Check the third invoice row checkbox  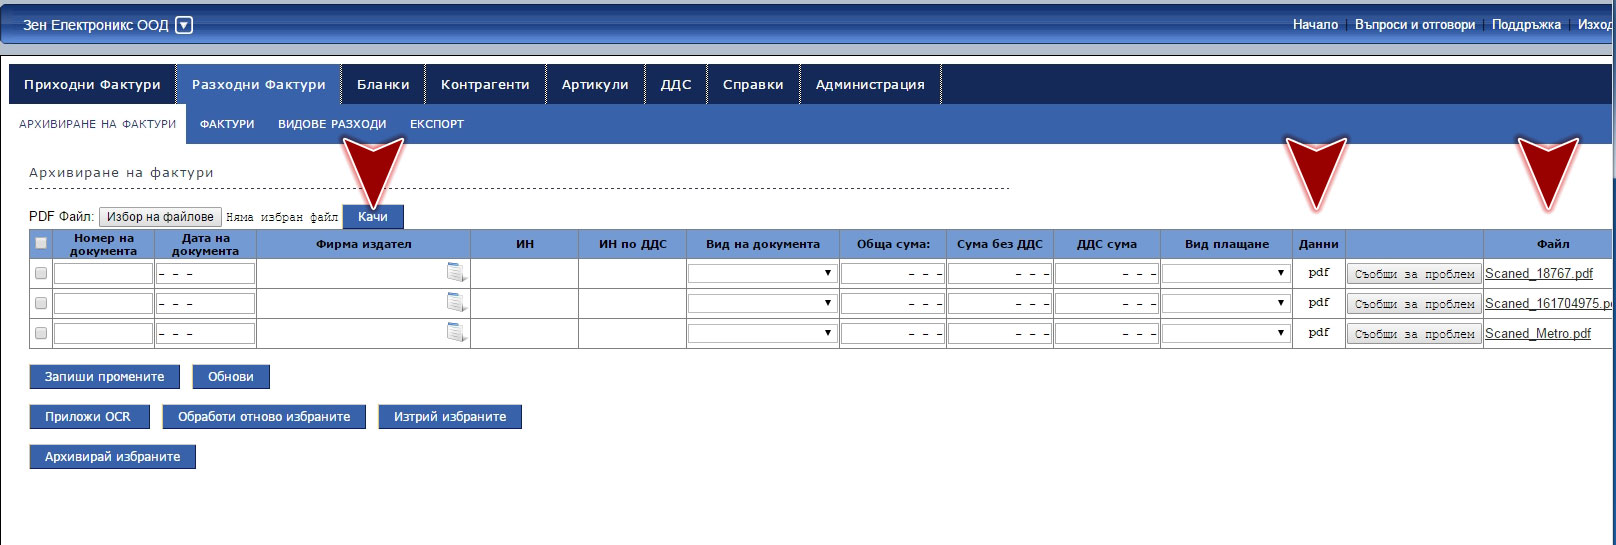pyautogui.click(x=41, y=333)
